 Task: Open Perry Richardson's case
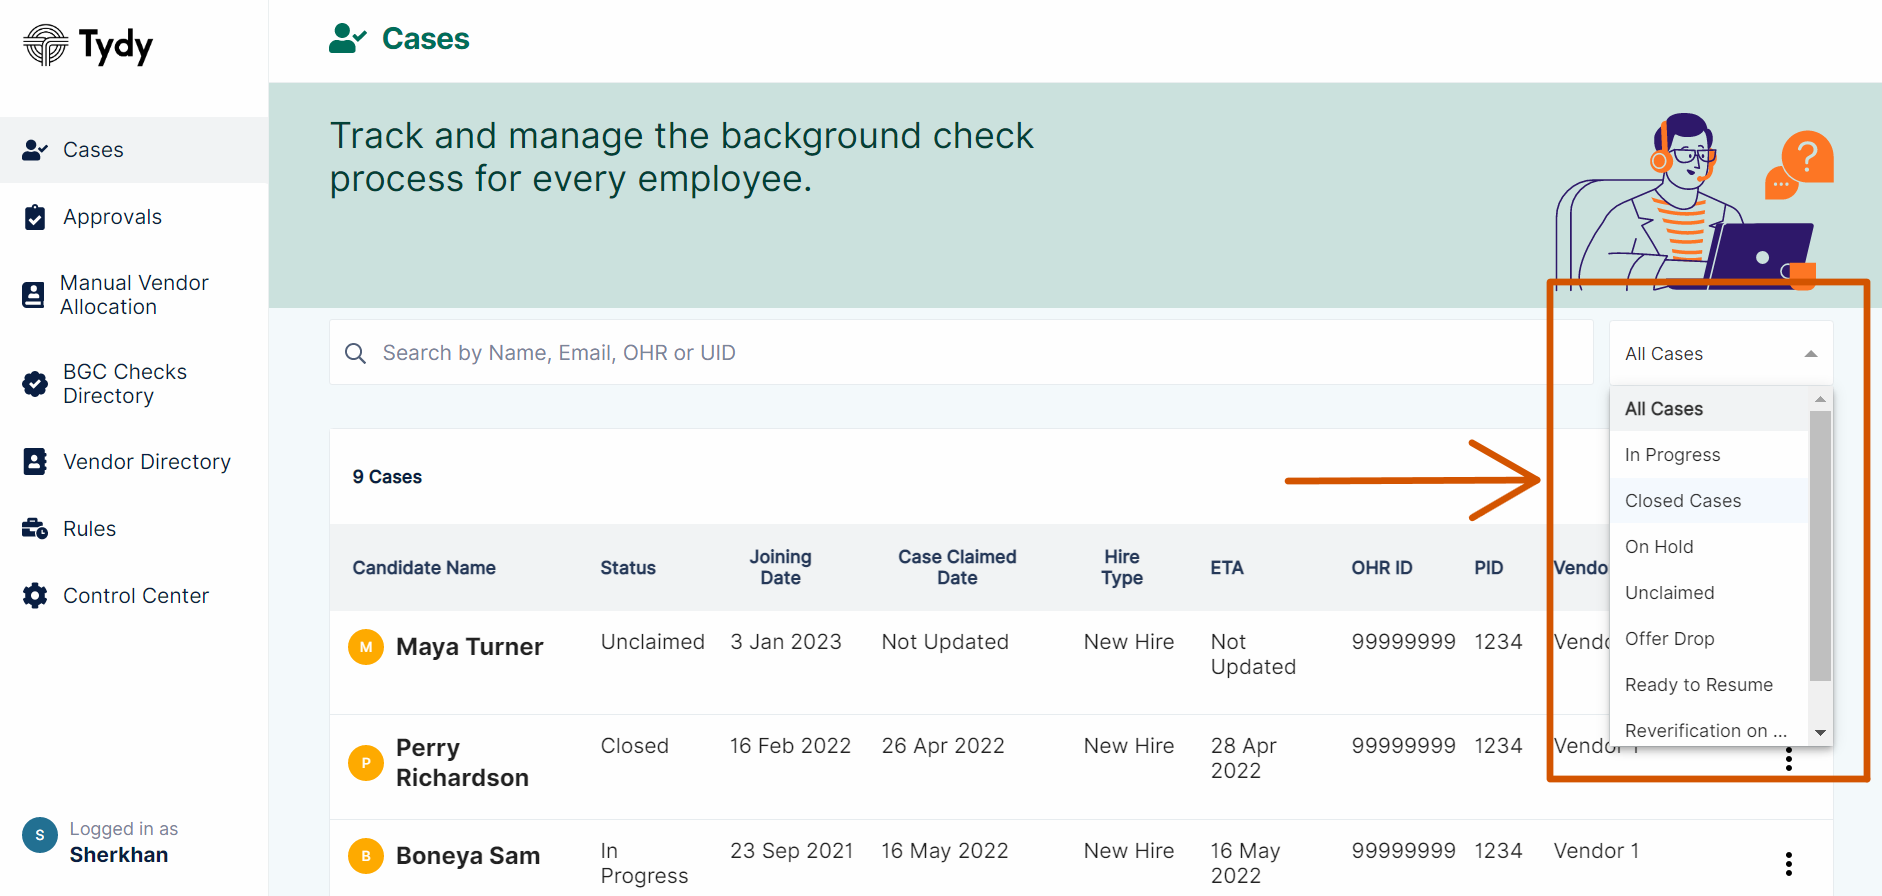click(x=461, y=763)
